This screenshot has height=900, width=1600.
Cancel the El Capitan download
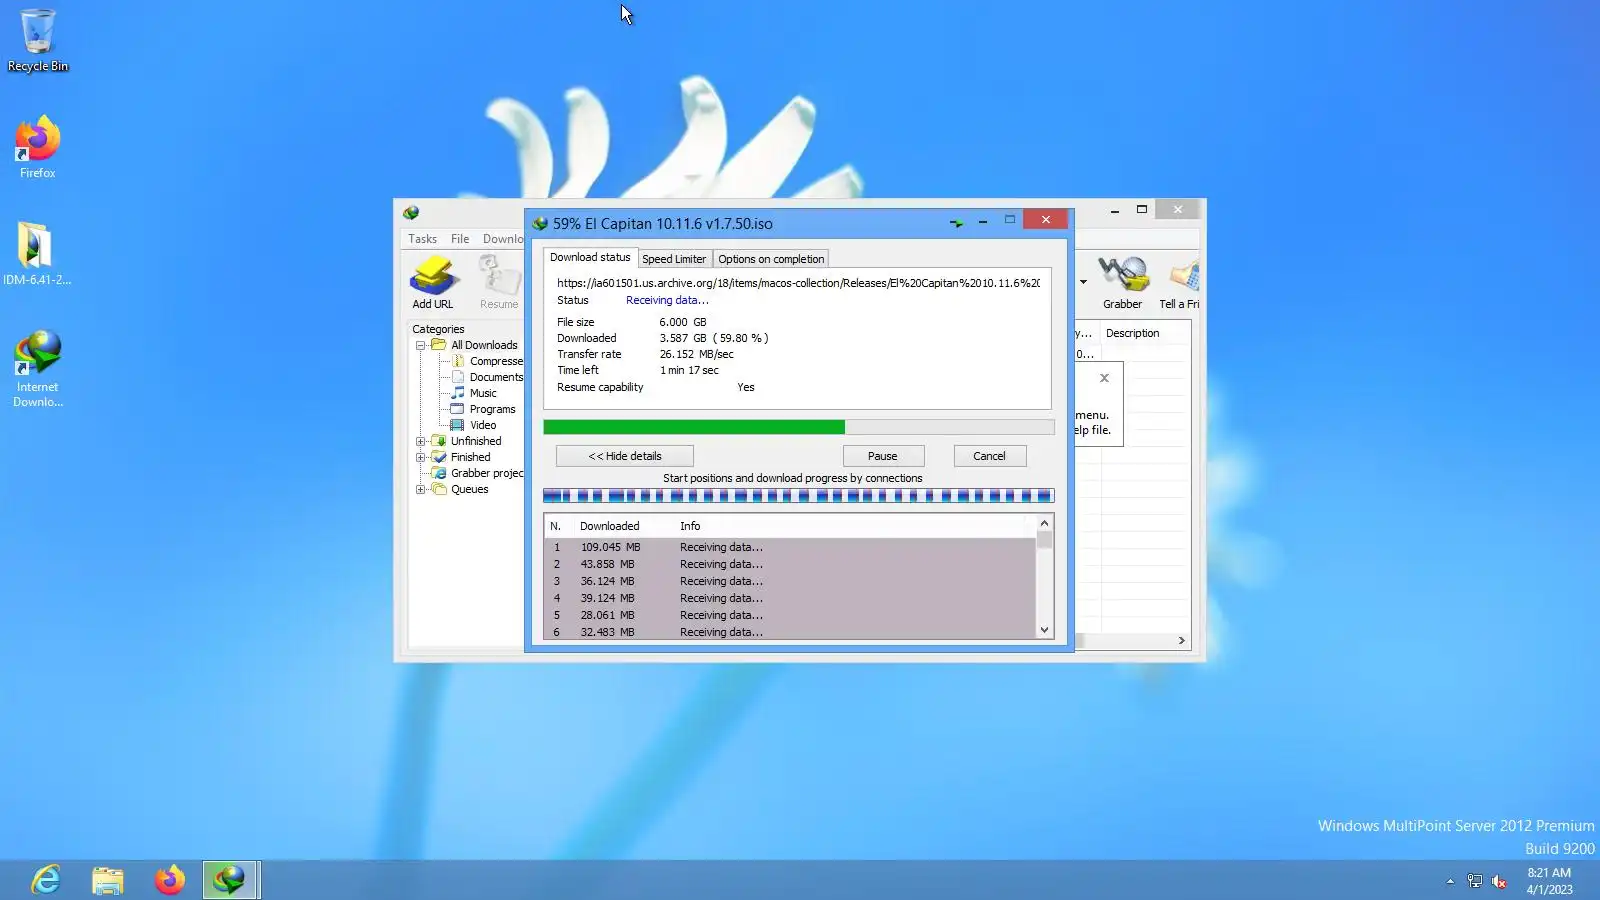990,456
